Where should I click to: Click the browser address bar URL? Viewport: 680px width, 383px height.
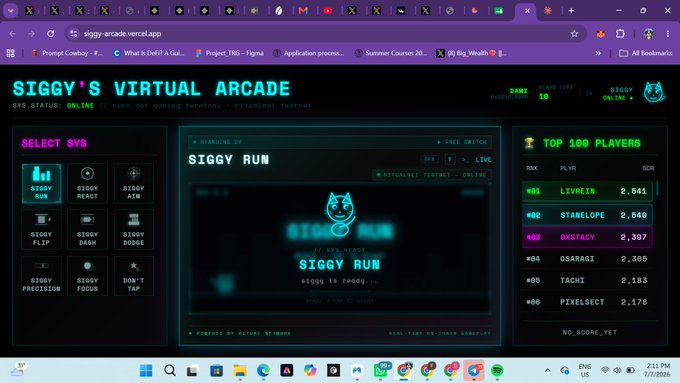coord(122,33)
